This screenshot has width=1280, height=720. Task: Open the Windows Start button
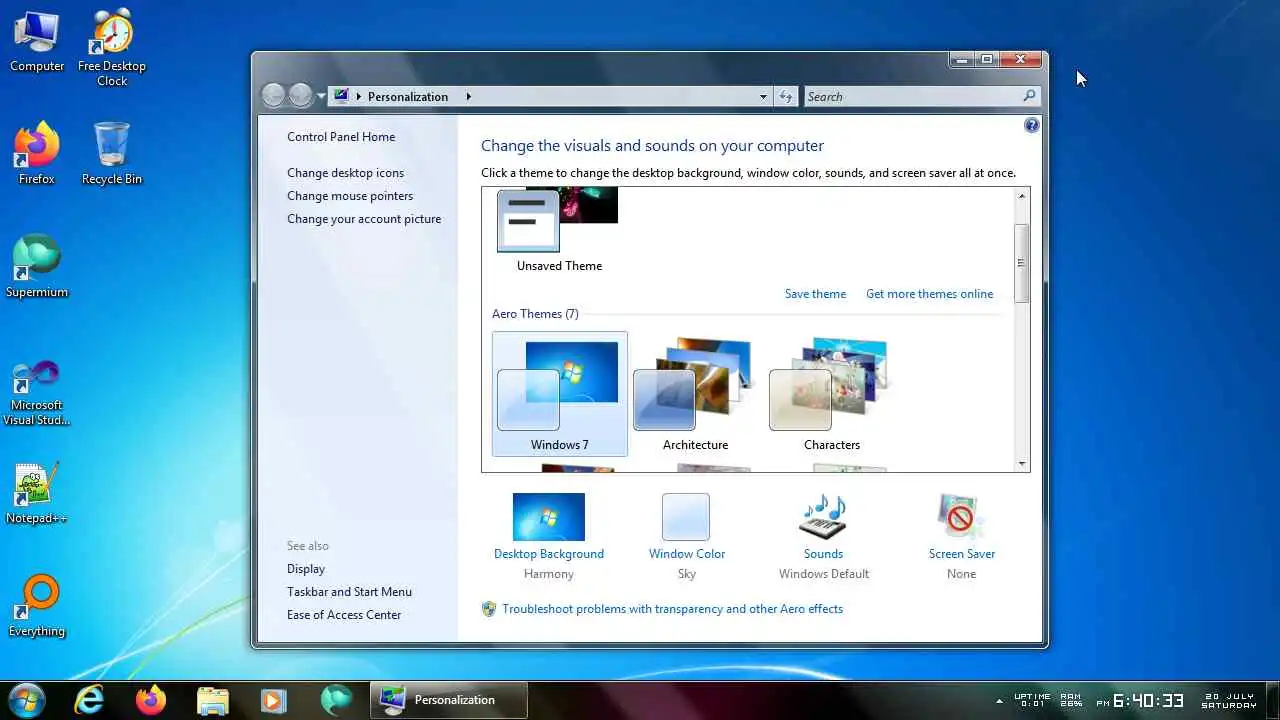click(26, 700)
